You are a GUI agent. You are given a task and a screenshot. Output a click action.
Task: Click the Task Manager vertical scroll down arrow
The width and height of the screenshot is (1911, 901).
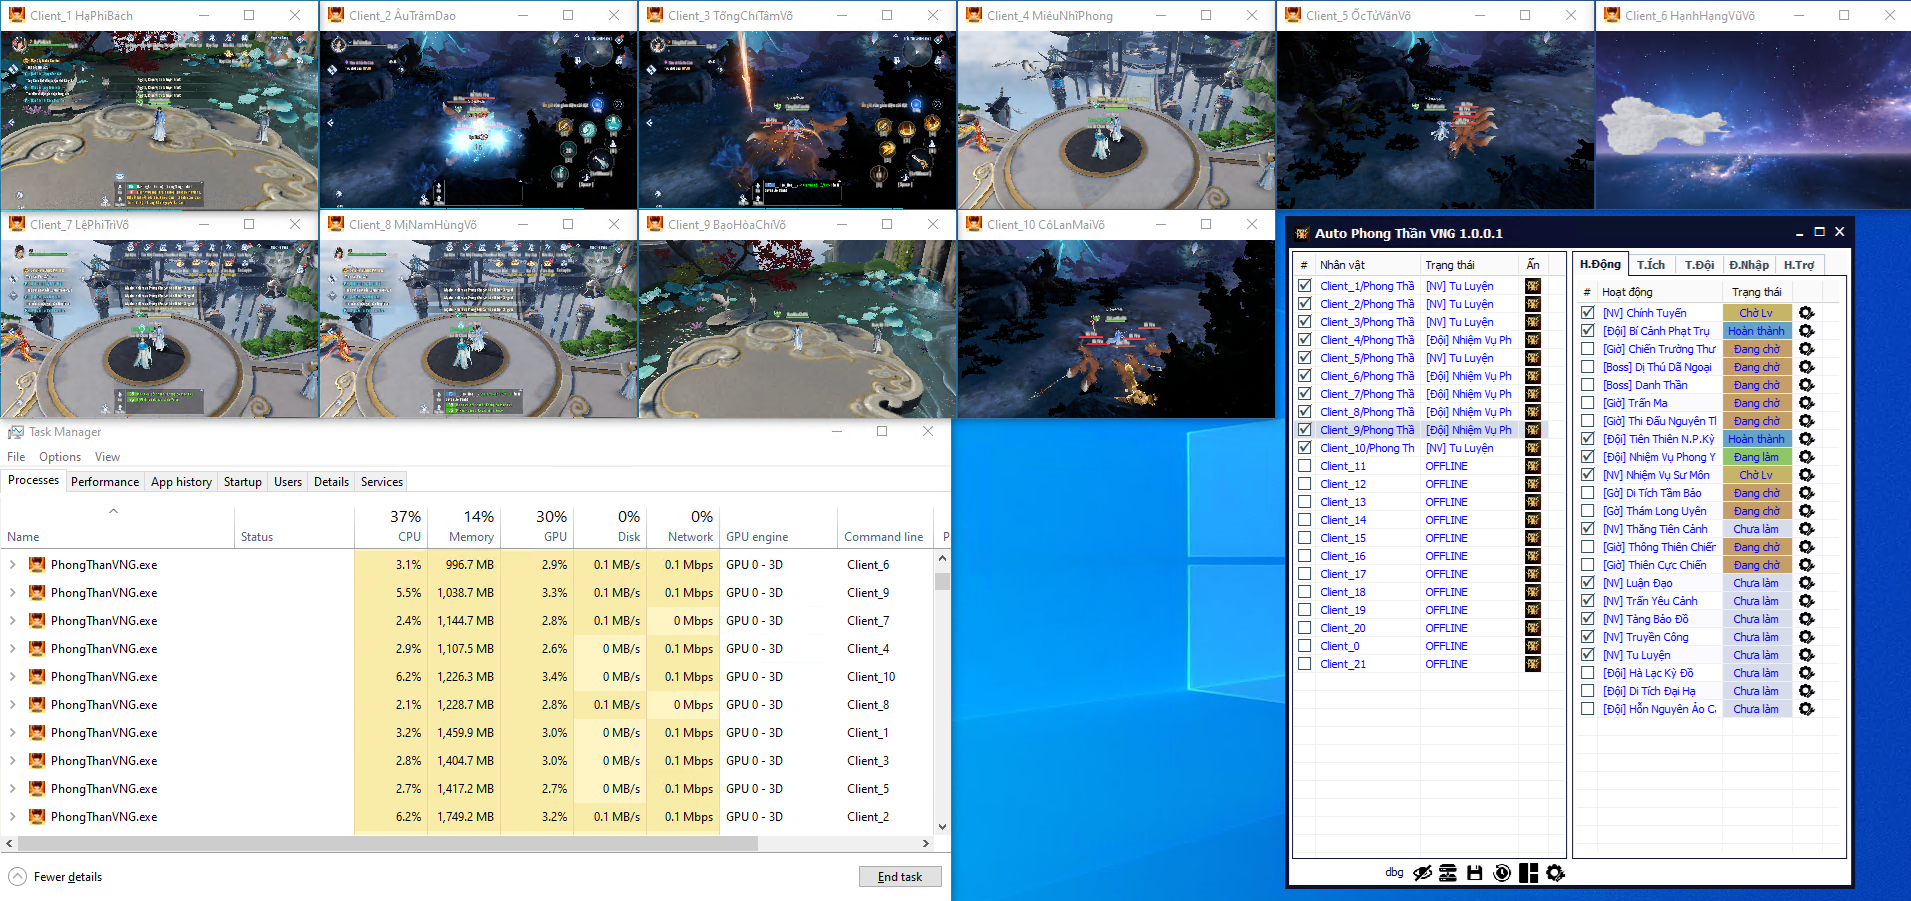coord(942,827)
